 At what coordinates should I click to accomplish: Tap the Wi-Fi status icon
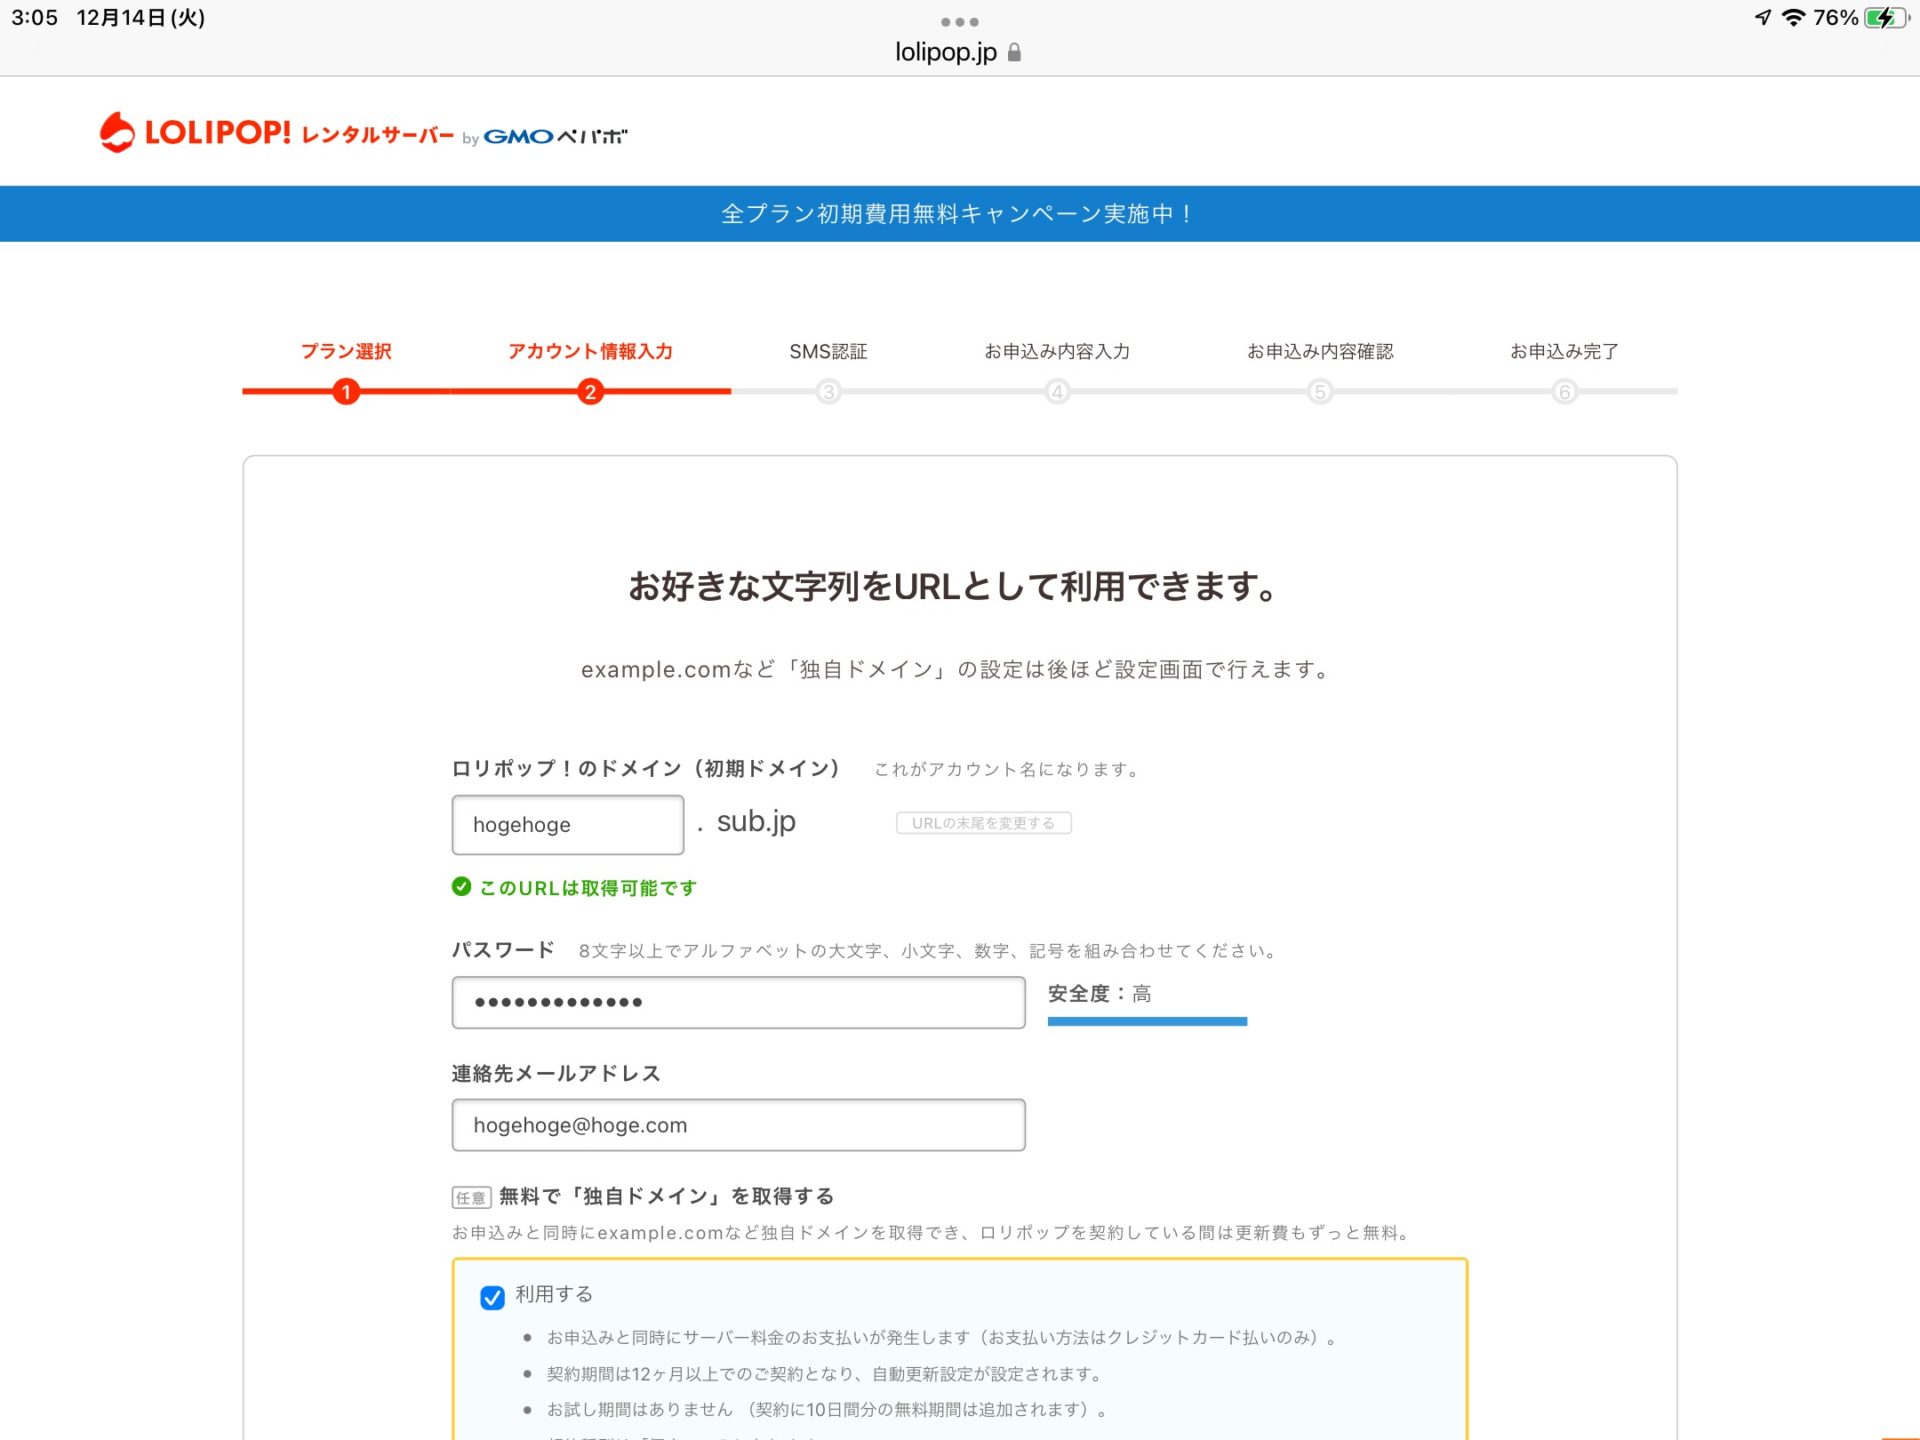click(1793, 18)
